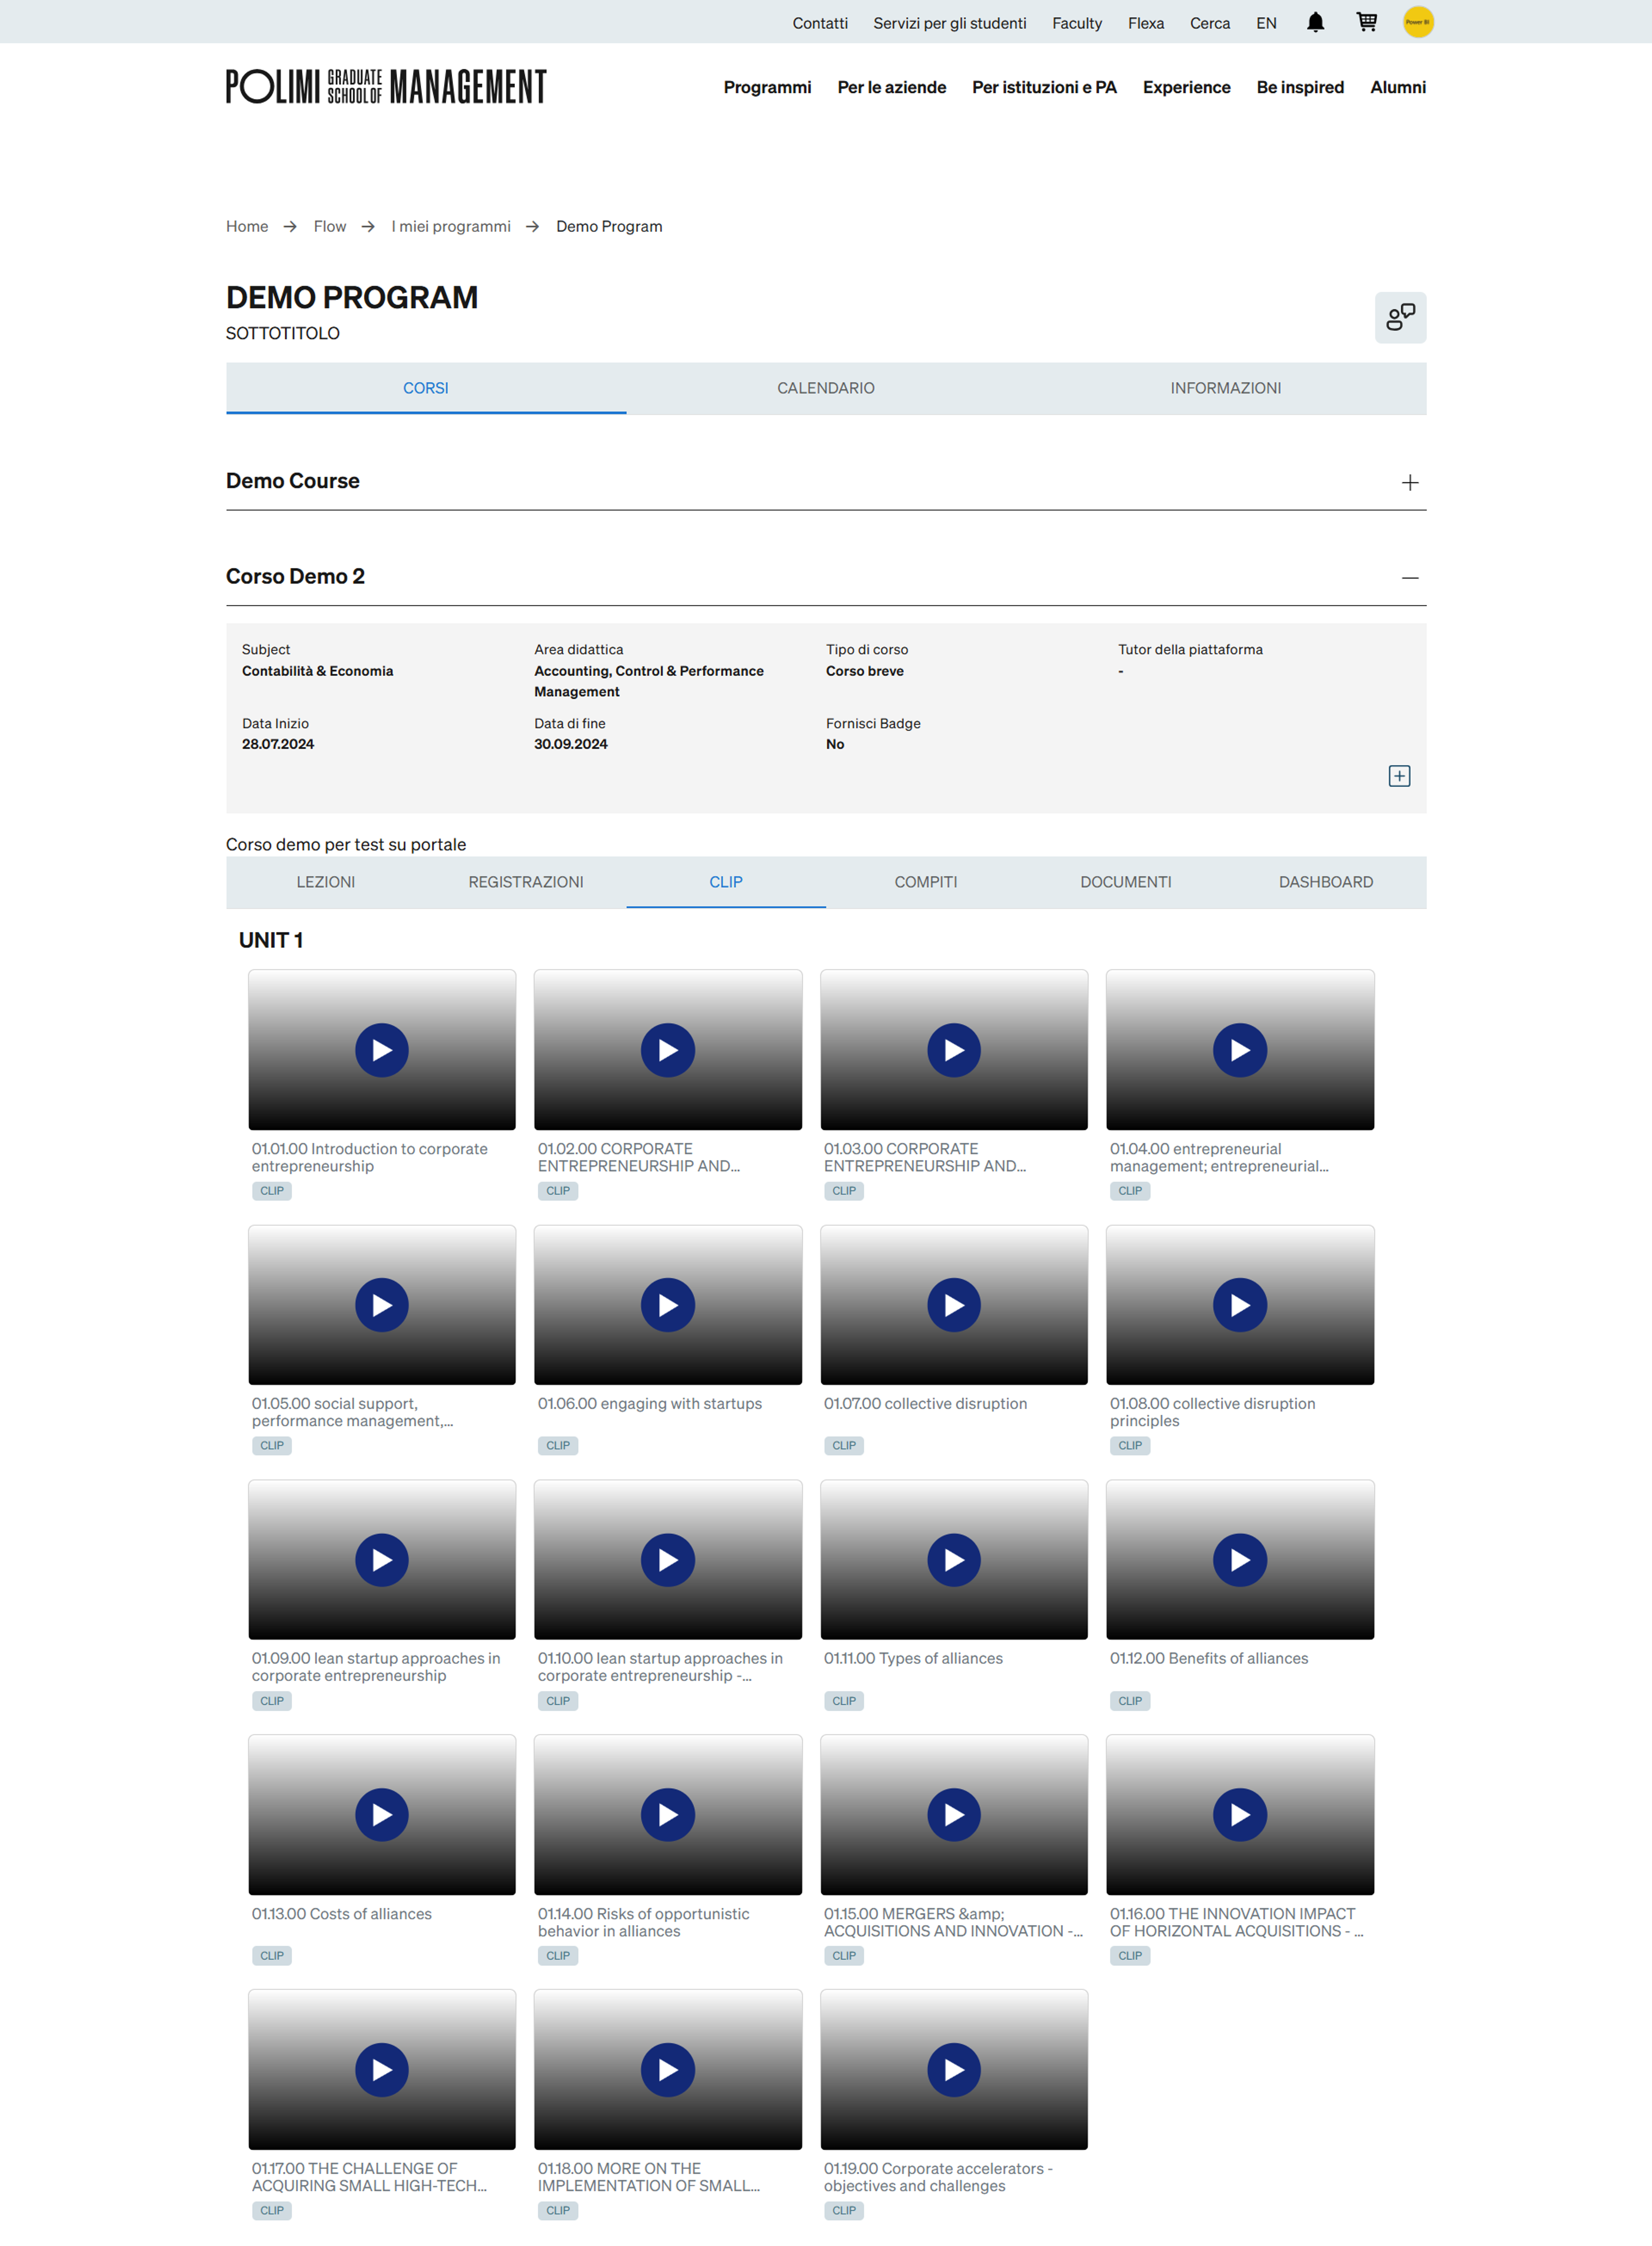Open the Programmi navigation menu
The width and height of the screenshot is (1652, 2246).
click(x=767, y=87)
